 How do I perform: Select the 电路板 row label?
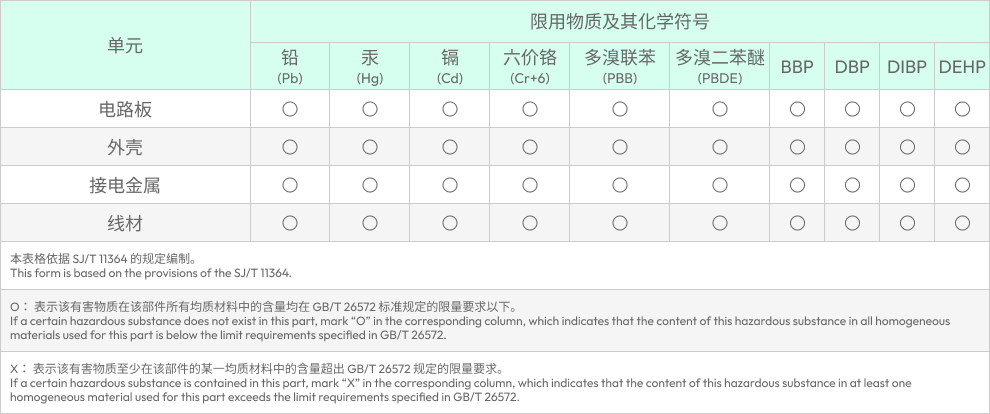(x=125, y=109)
